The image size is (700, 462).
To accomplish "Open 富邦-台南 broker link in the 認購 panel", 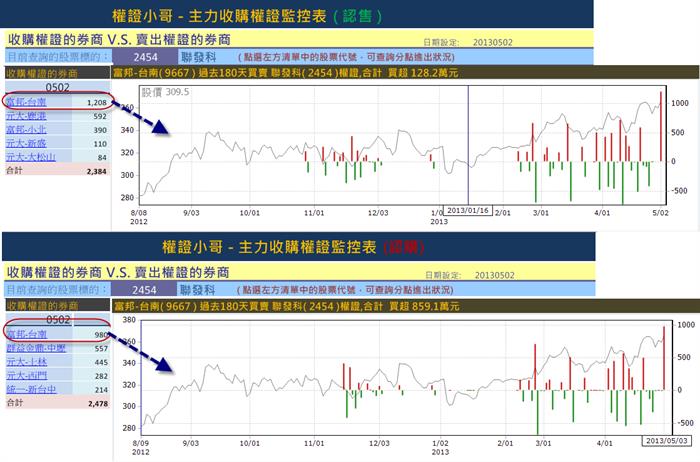I will (27, 334).
